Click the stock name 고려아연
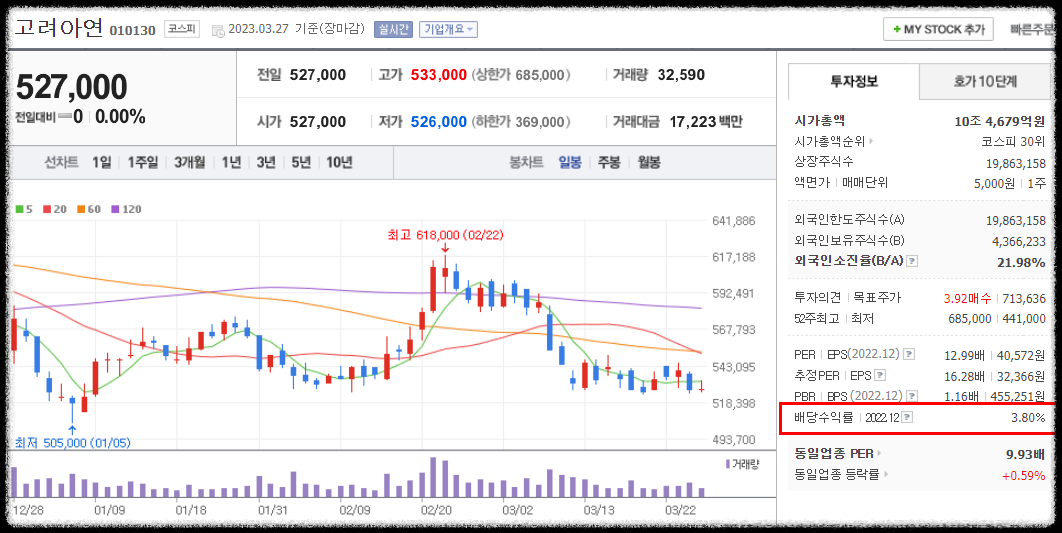 tap(59, 28)
